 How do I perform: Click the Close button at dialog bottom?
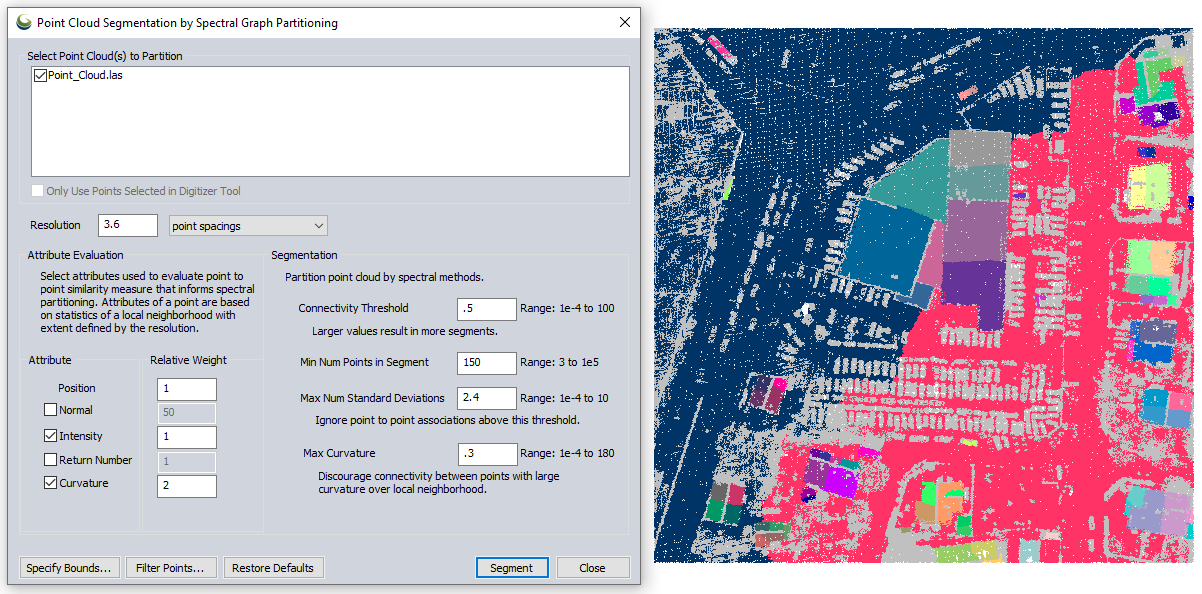[592, 568]
